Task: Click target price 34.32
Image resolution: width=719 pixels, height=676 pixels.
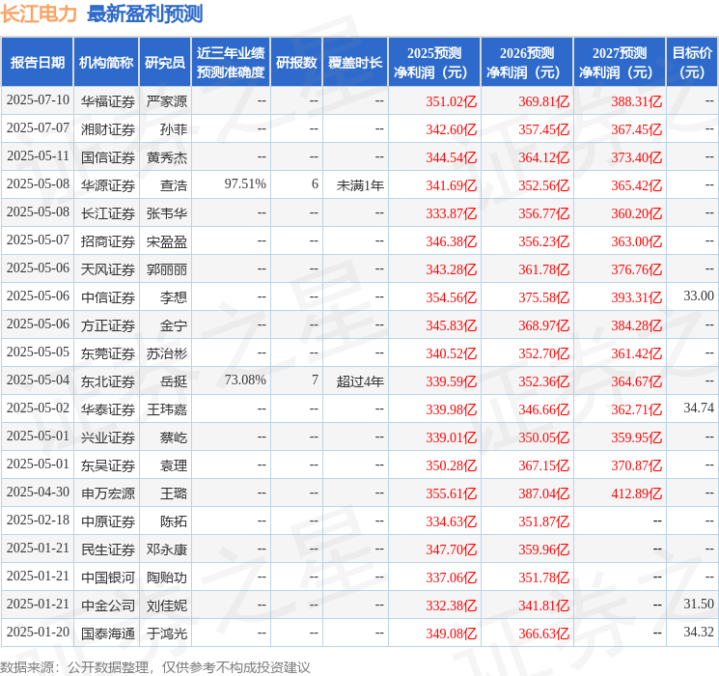Action: point(699,632)
